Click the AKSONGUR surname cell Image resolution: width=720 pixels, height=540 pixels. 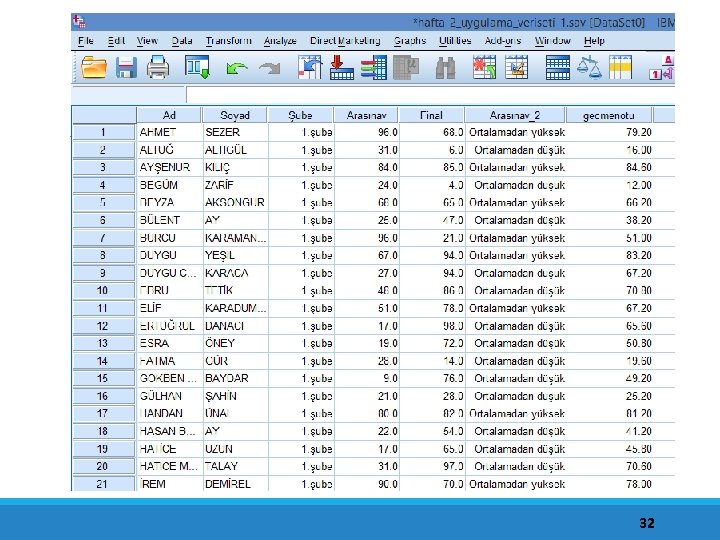pos(235,202)
